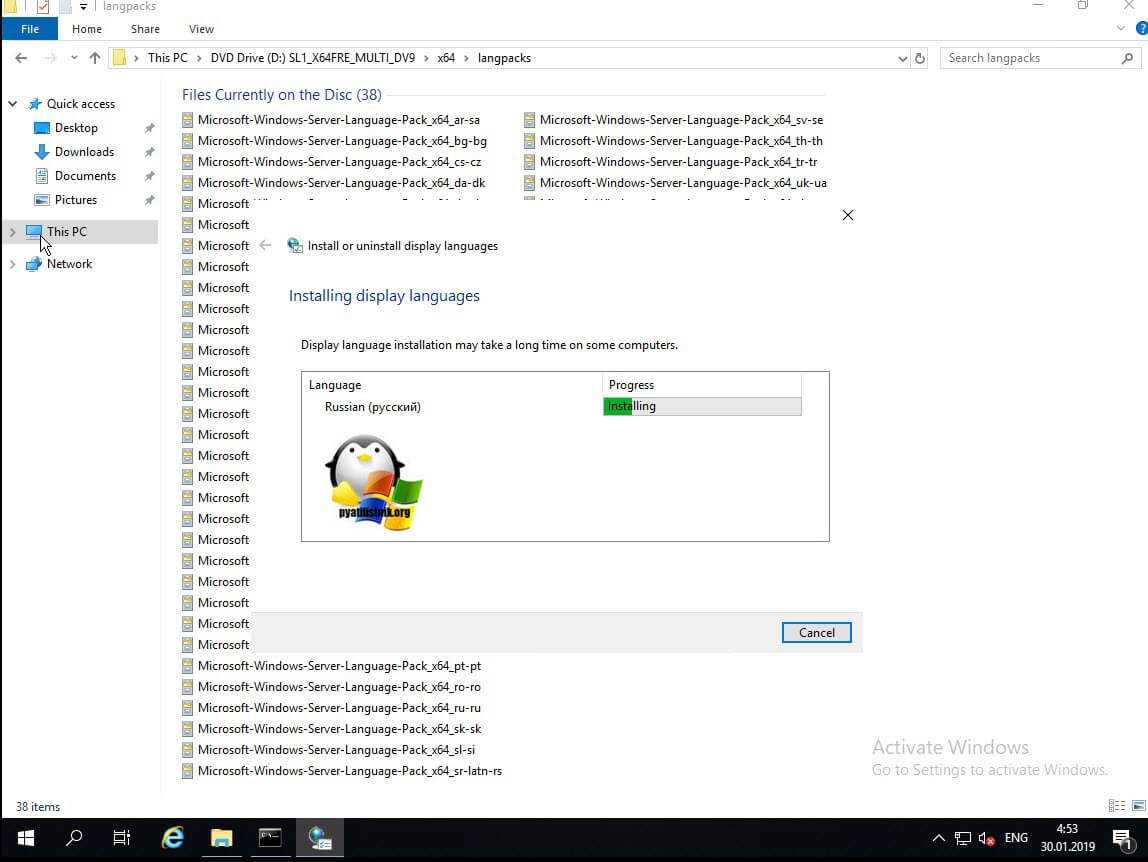Image resolution: width=1148 pixels, height=862 pixels.
Task: Click the x64 breadcrumb in address bar
Action: point(446,58)
